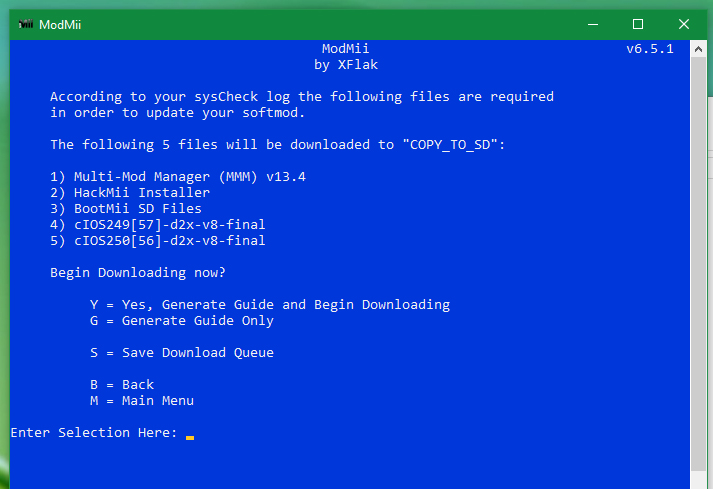Viewport: 713px width, 489px height.
Task: Click the input cursor after Enter Selection Here
Action: [x=190, y=437]
